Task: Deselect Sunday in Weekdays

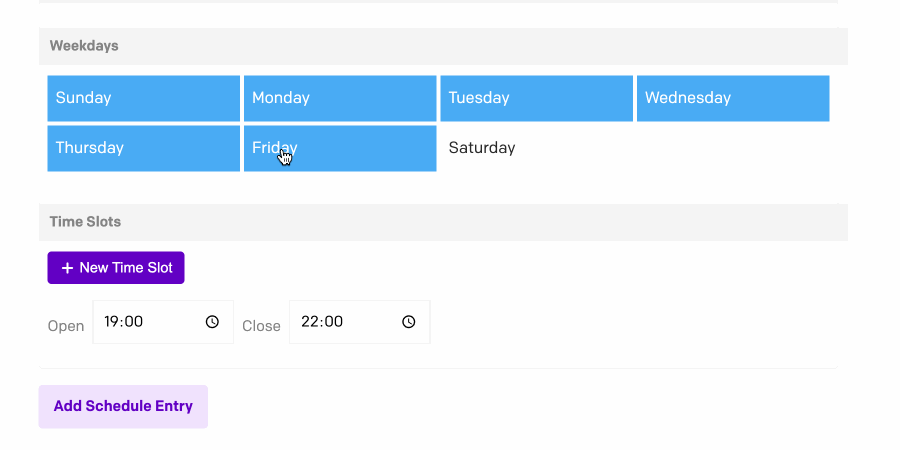Action: tap(143, 98)
